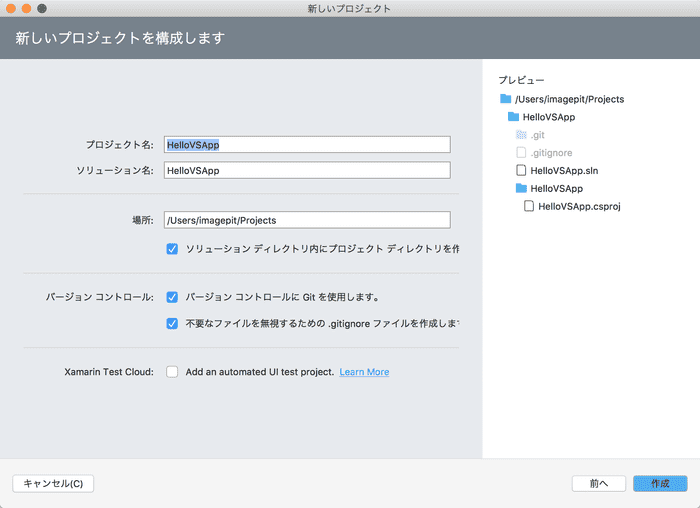Select HelloVSApp.sln in the preview tree
The height and width of the screenshot is (508, 700).
click(x=564, y=171)
